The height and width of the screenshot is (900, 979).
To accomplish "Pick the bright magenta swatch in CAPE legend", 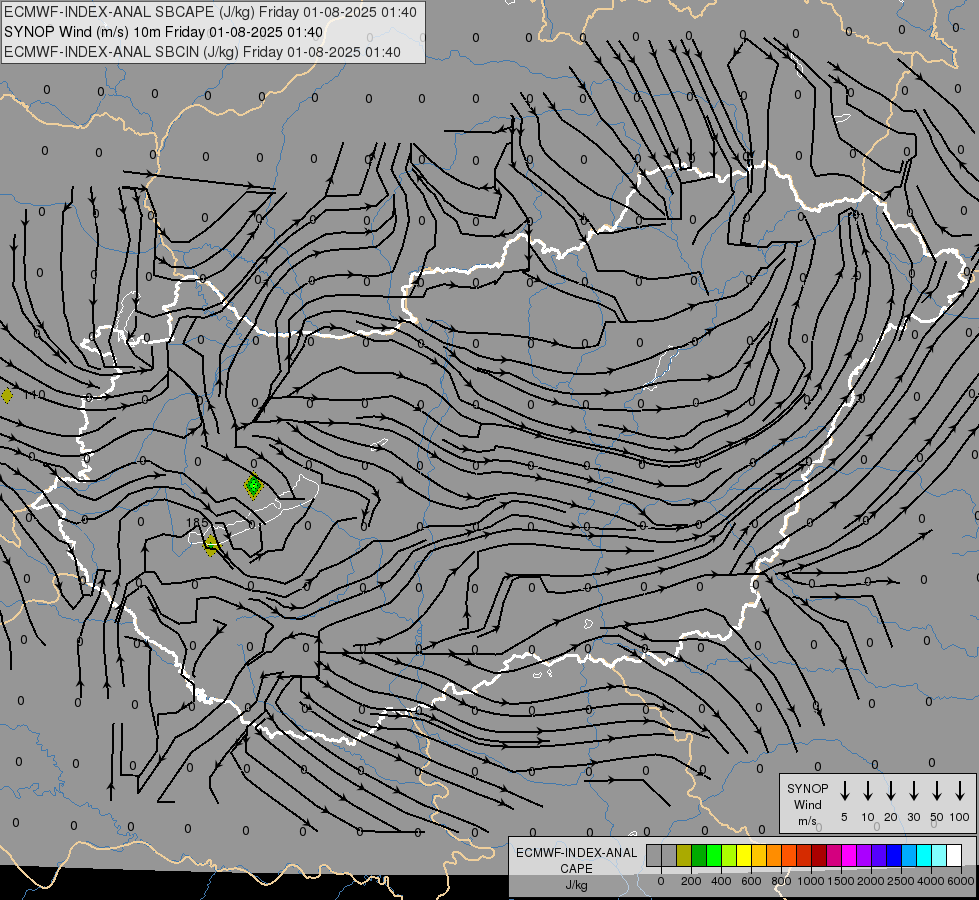I will pyautogui.click(x=850, y=855).
